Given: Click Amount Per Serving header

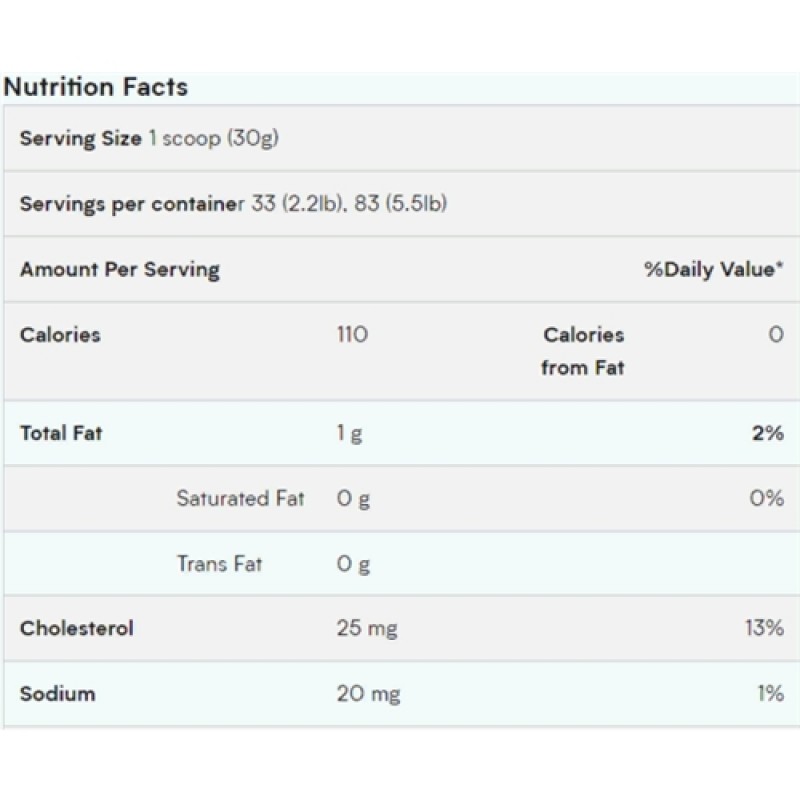Looking at the screenshot, I should [120, 269].
